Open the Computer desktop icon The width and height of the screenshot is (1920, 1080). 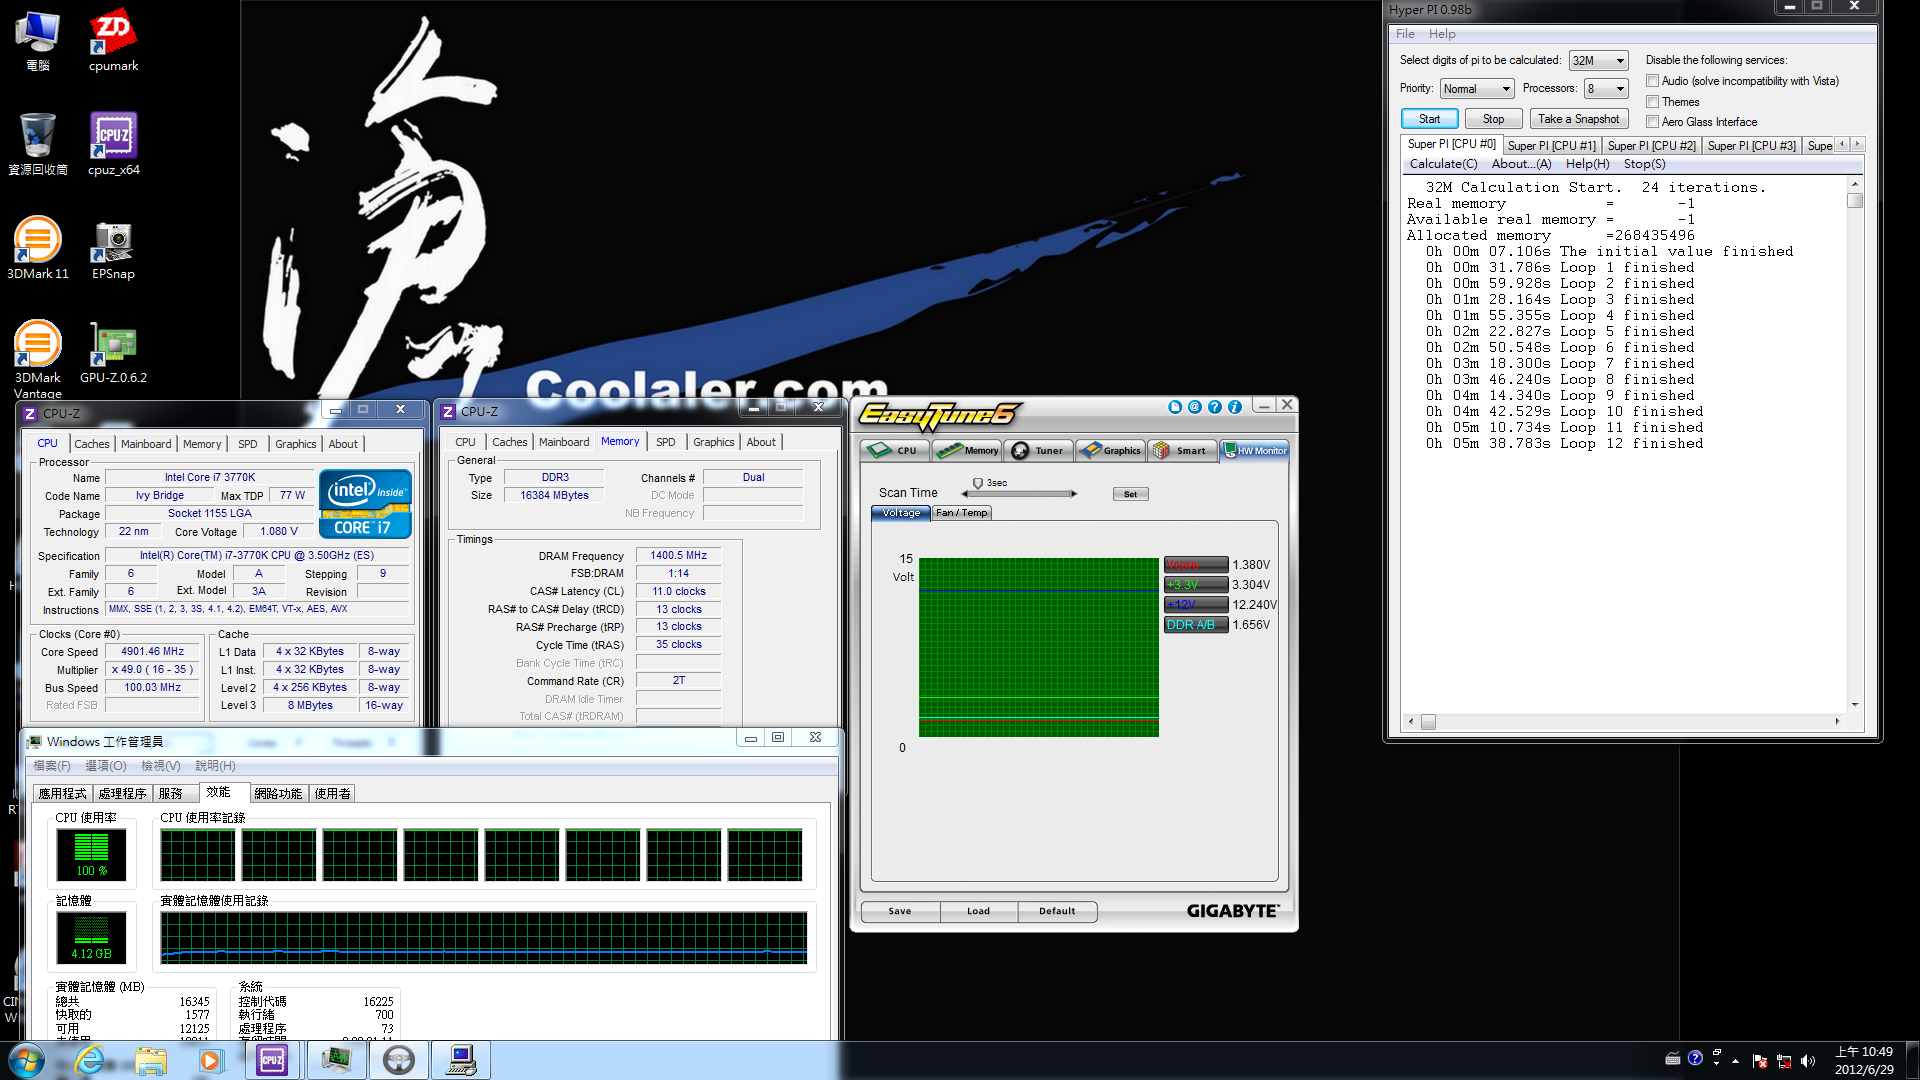click(x=37, y=41)
